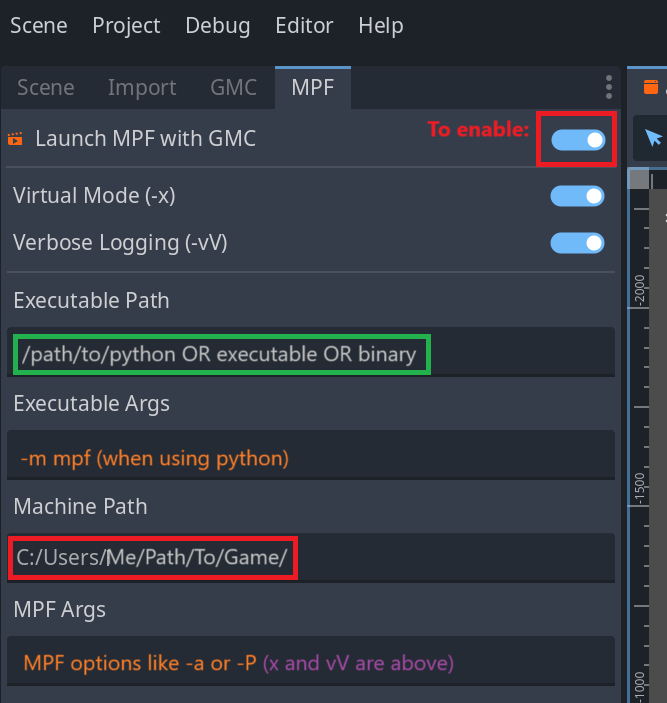Open the Debug menu

click(x=218, y=25)
